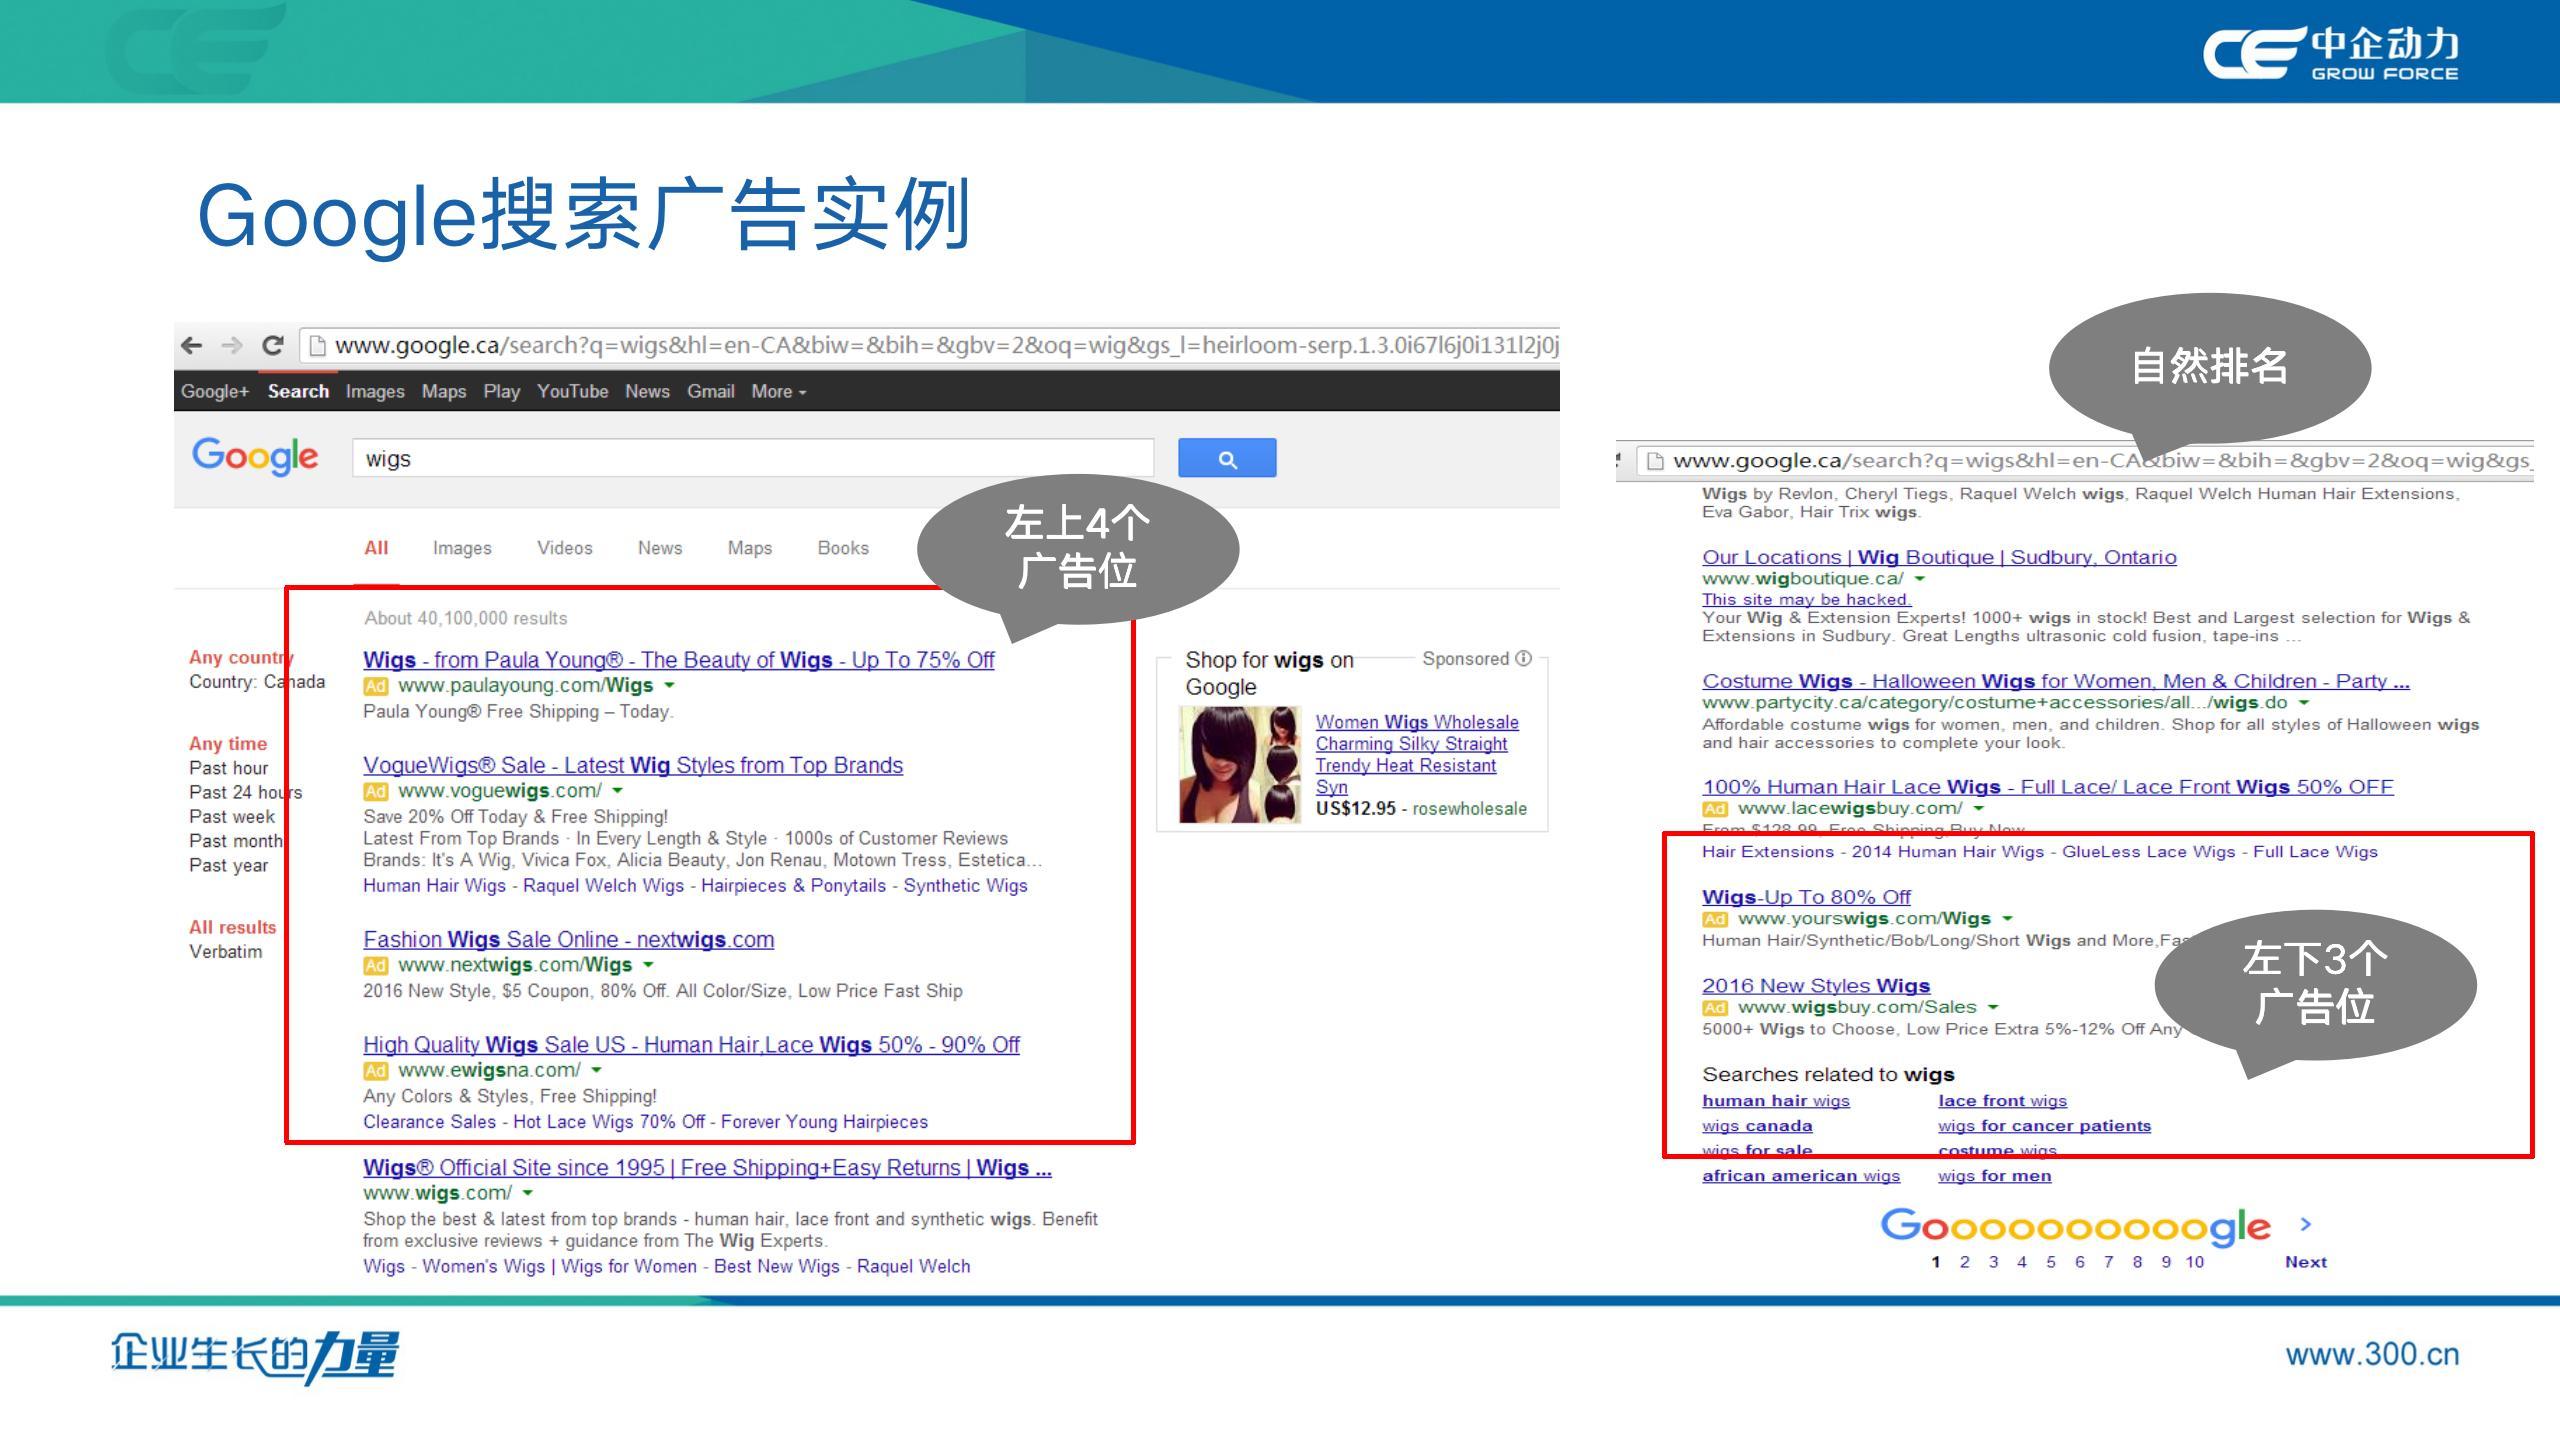Expand arrow next to www.voguewigs.com
Screen dimensions: 2560x1440
point(617,791)
